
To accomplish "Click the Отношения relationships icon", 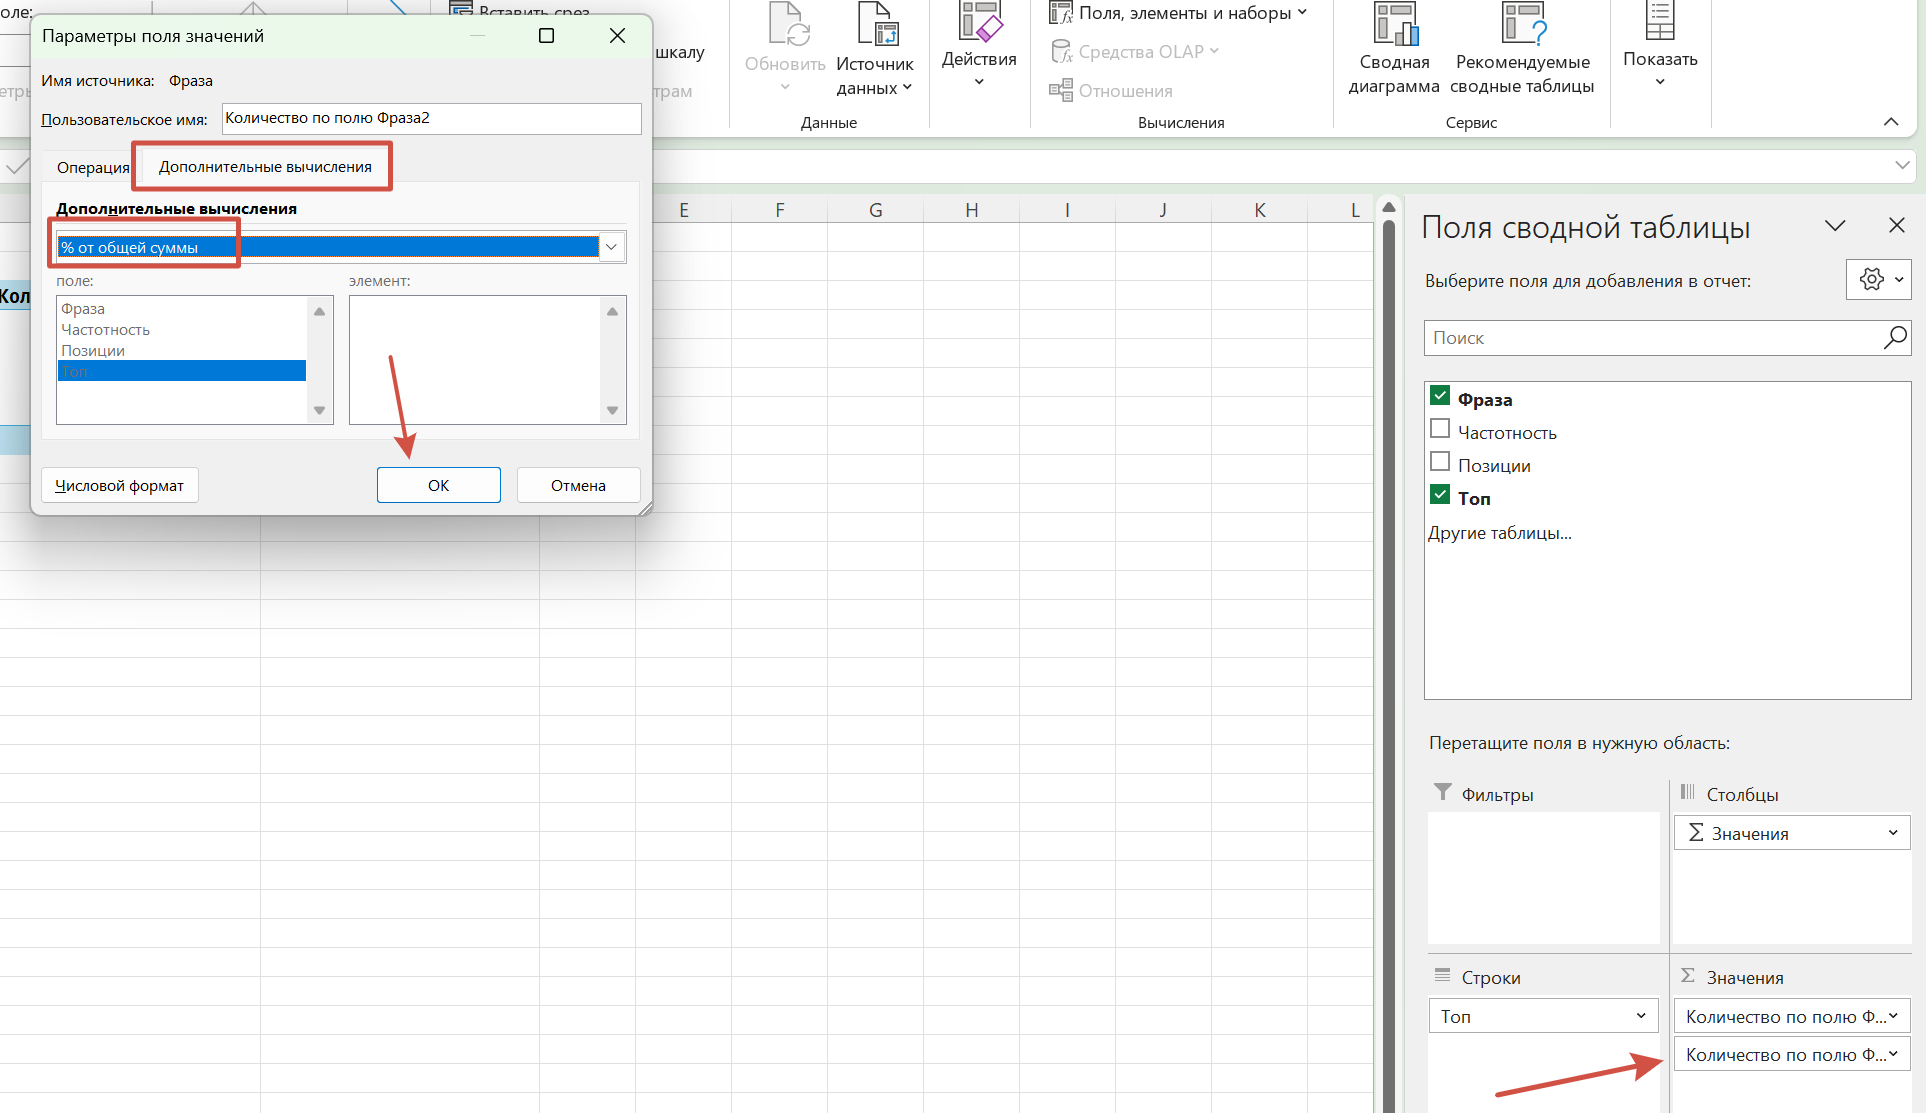I will [1061, 90].
